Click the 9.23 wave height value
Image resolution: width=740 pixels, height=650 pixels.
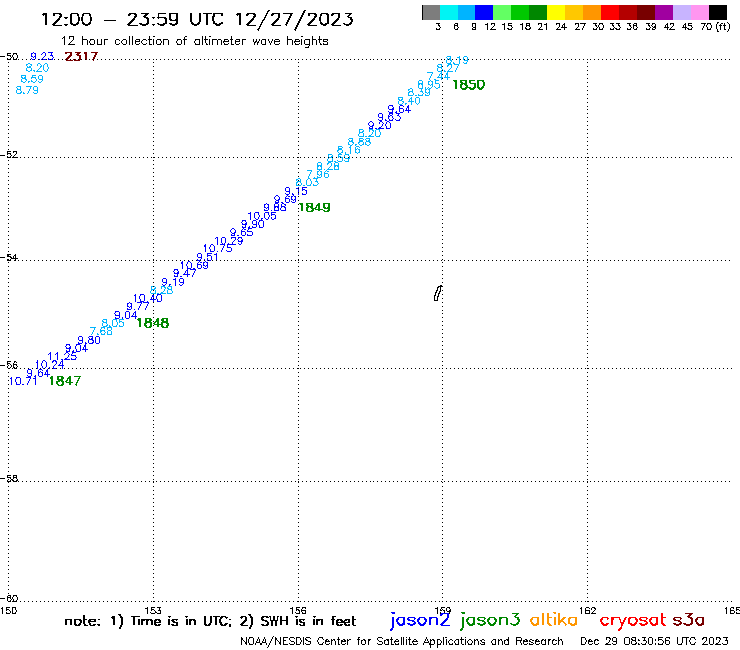tap(42, 56)
